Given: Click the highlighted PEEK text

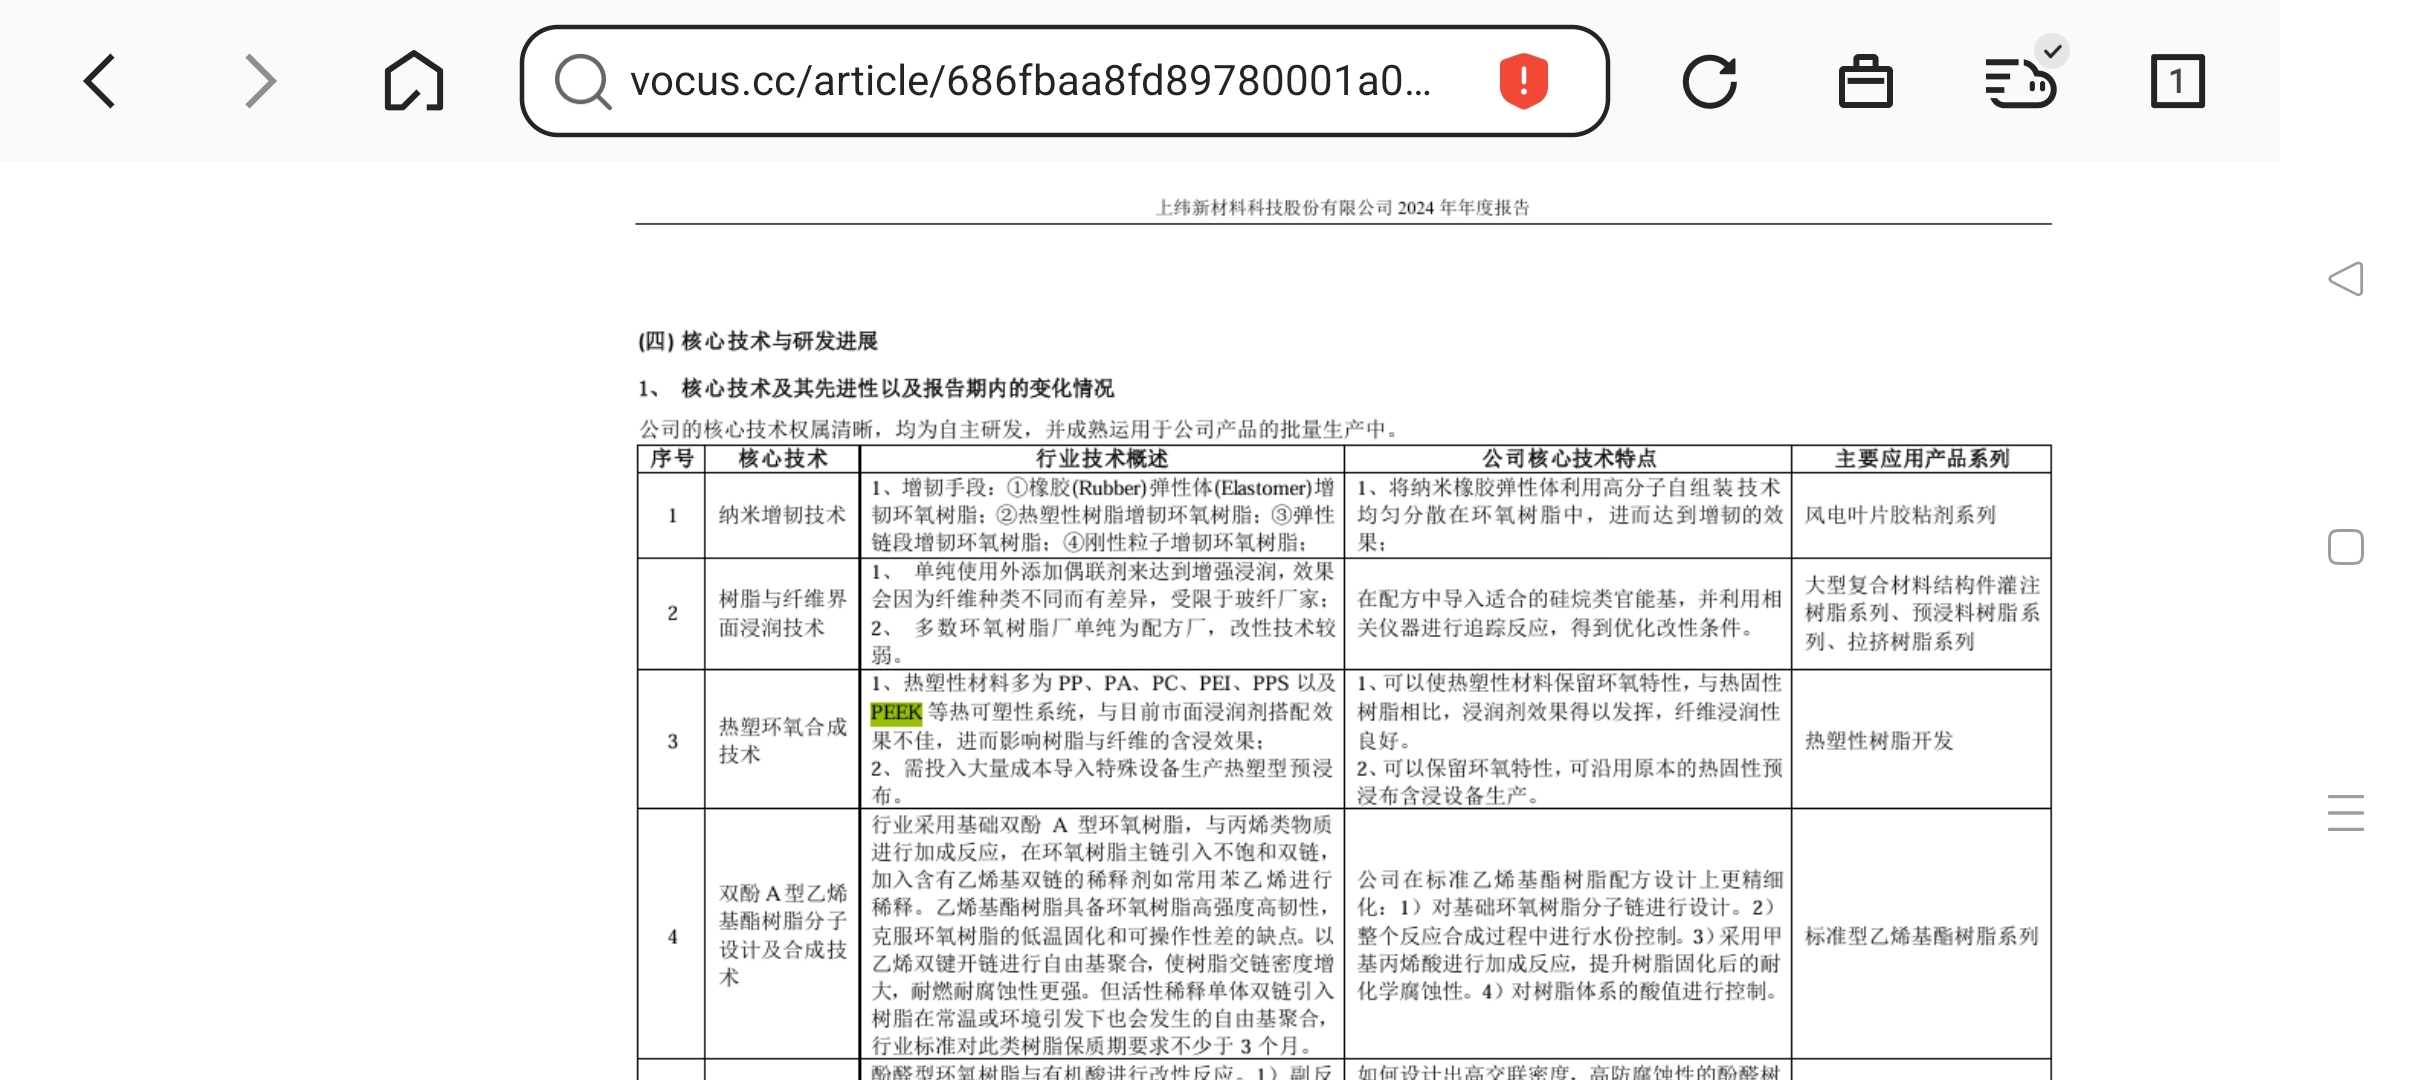Looking at the screenshot, I should [x=895, y=712].
